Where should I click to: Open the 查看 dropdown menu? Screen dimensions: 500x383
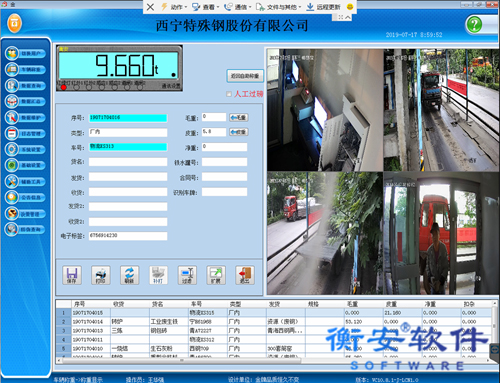pyautogui.click(x=205, y=7)
